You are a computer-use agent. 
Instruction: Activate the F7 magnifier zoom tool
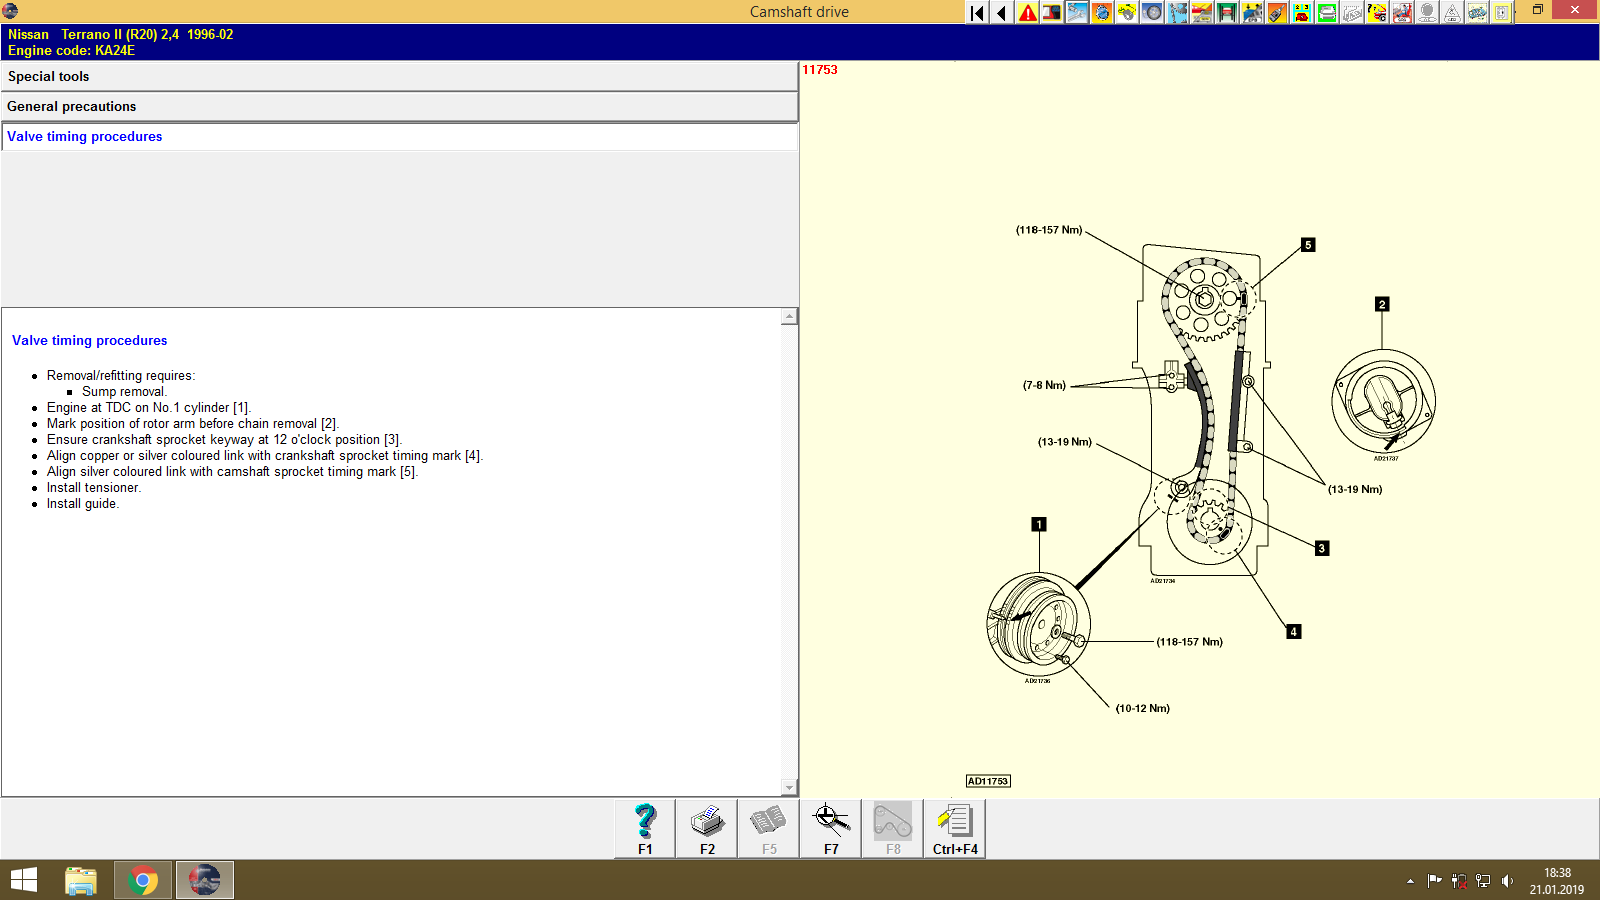click(830, 822)
